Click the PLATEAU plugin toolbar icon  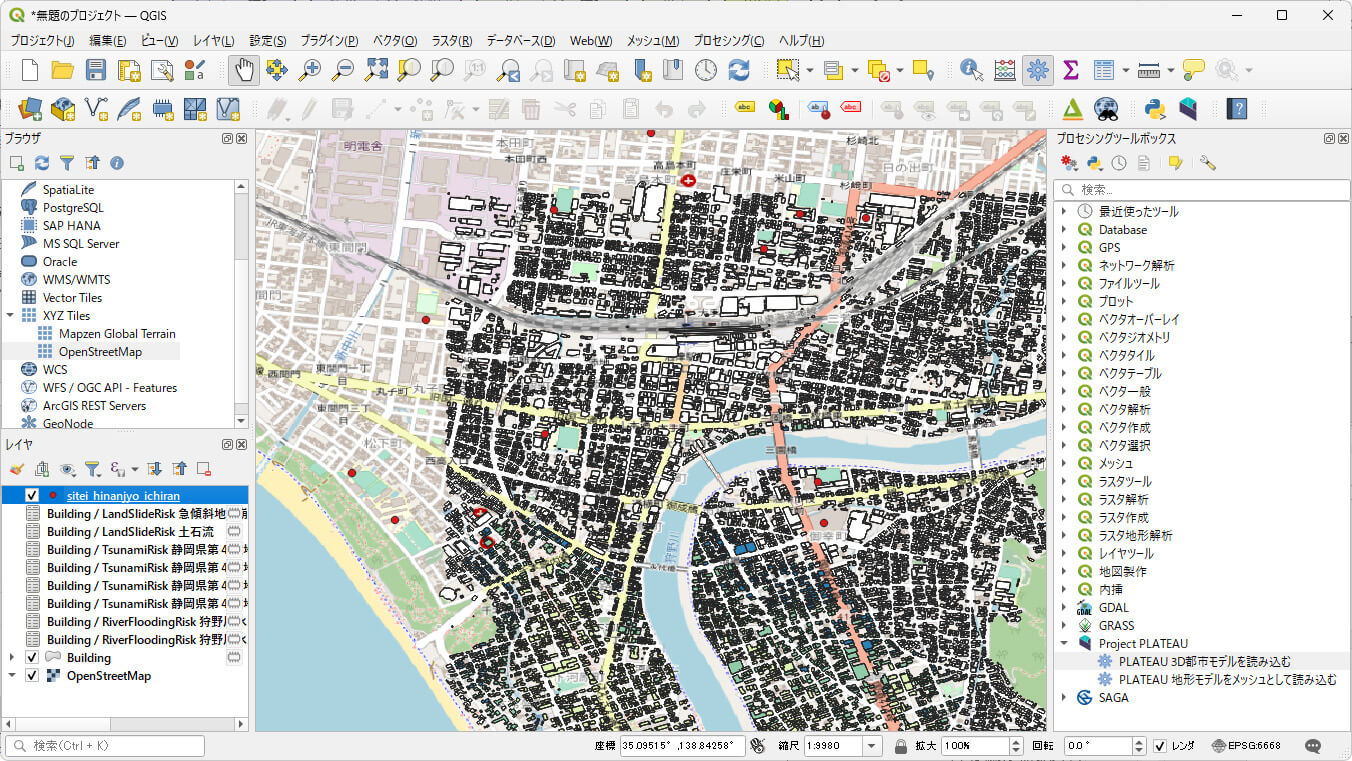(1188, 108)
